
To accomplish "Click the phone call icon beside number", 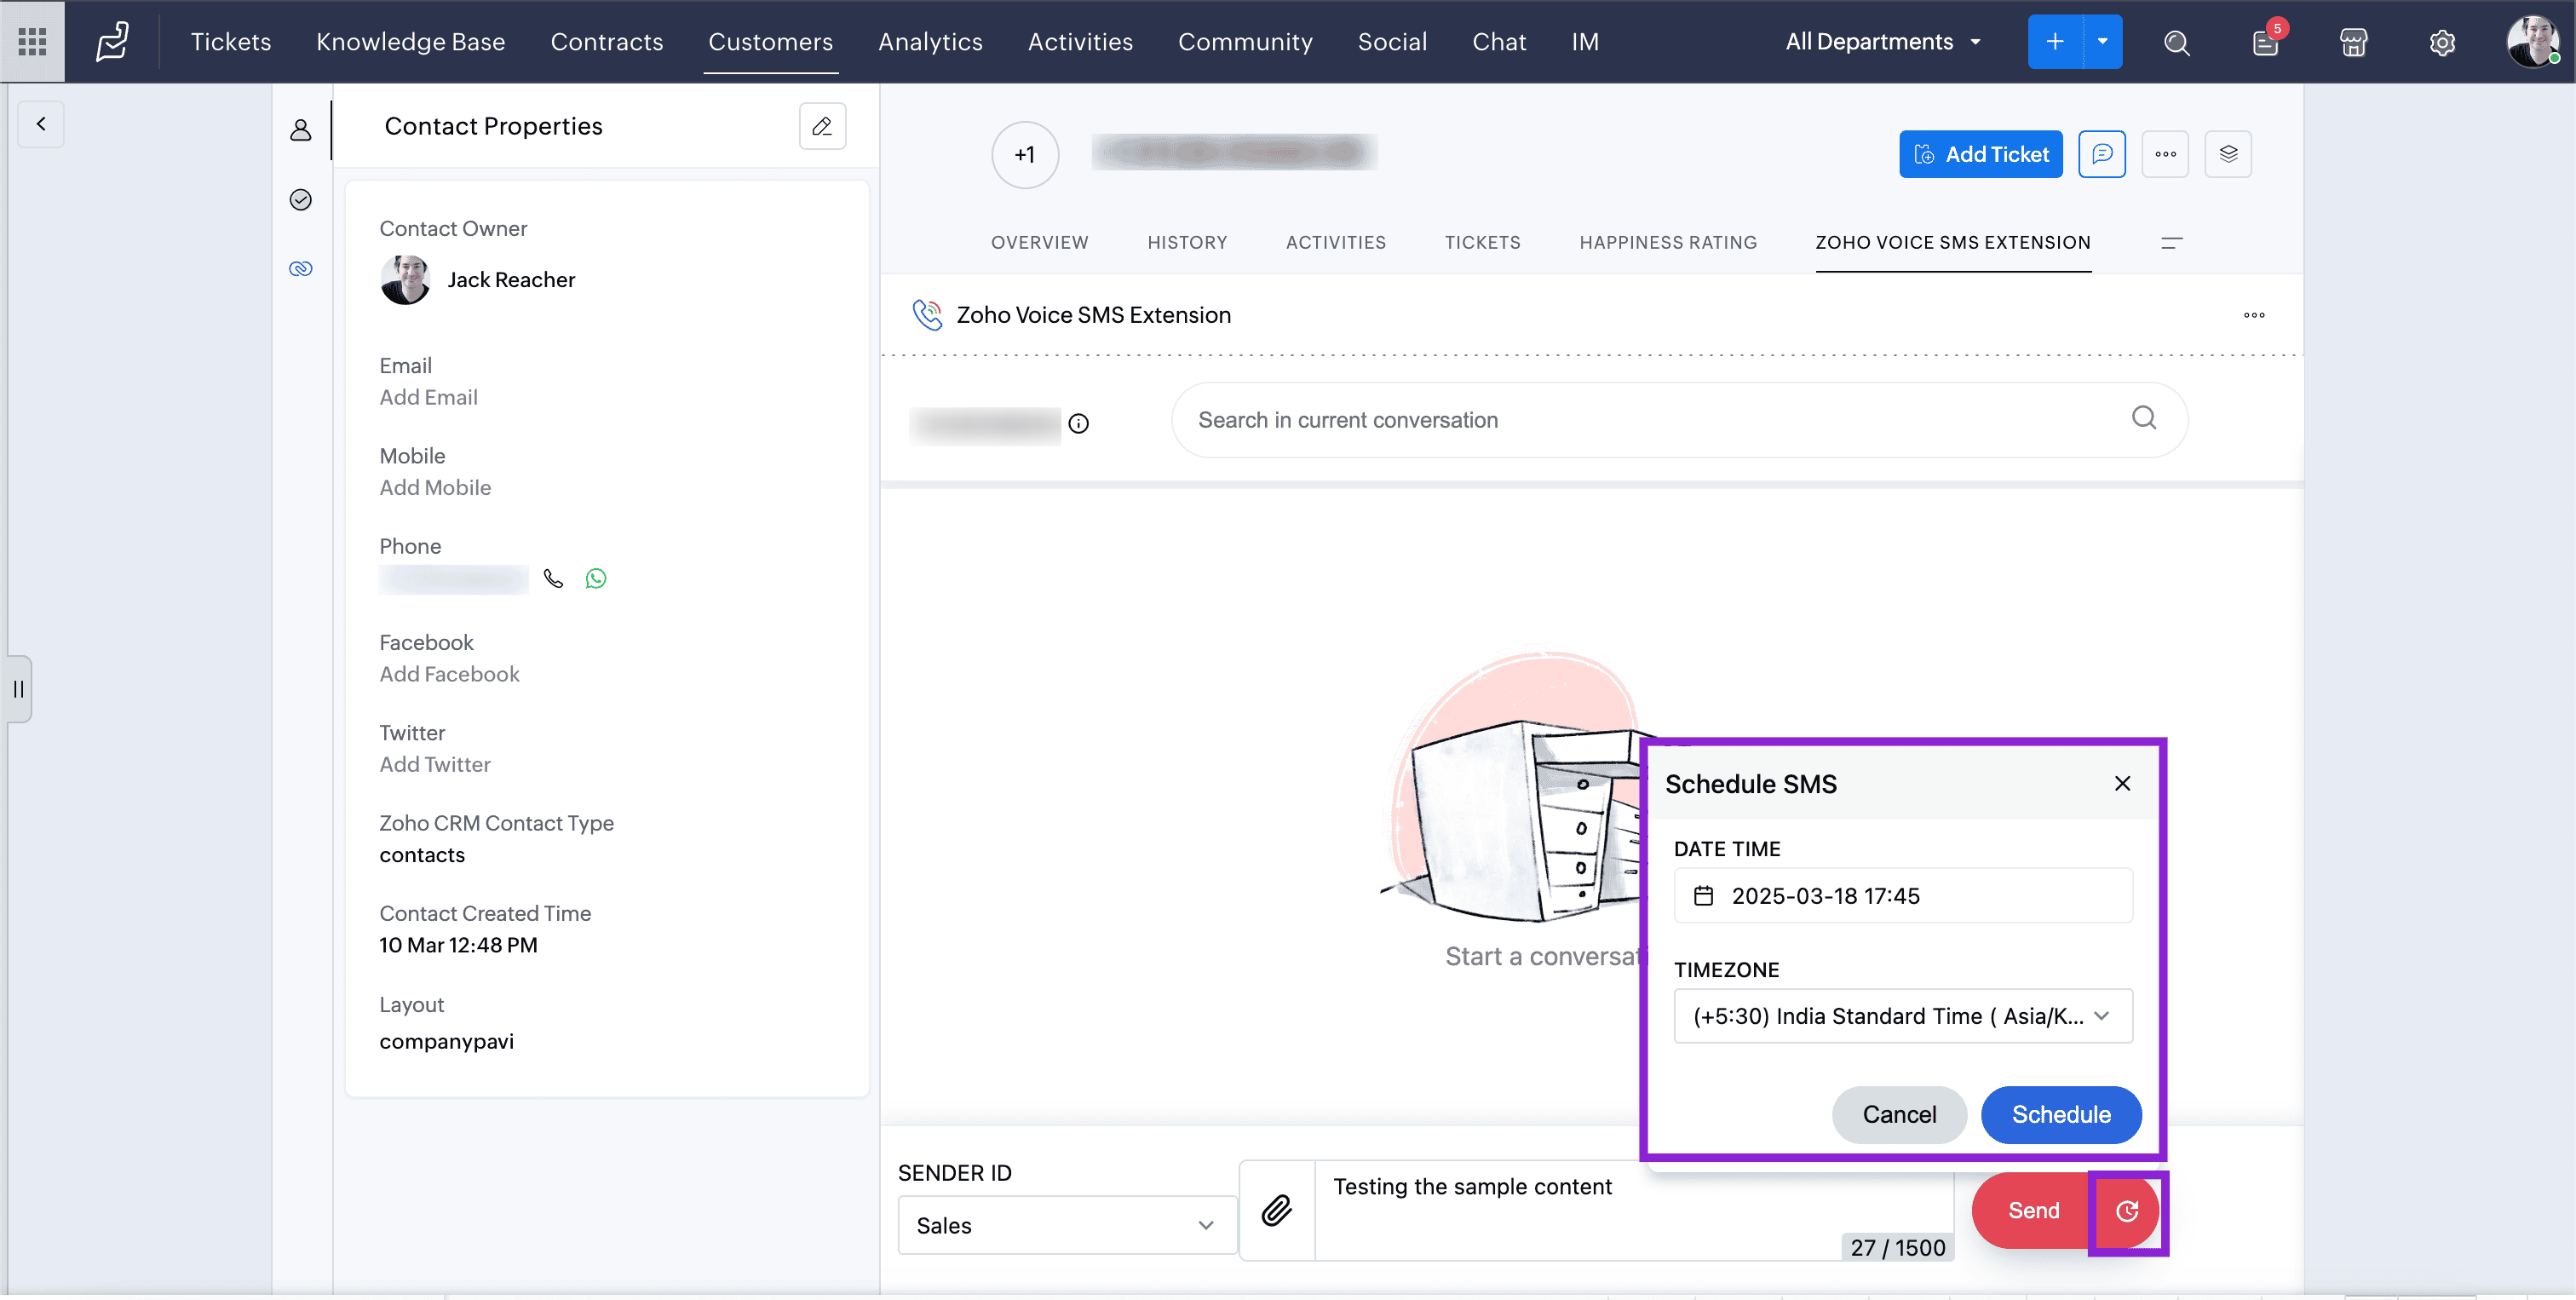I will click(x=553, y=579).
